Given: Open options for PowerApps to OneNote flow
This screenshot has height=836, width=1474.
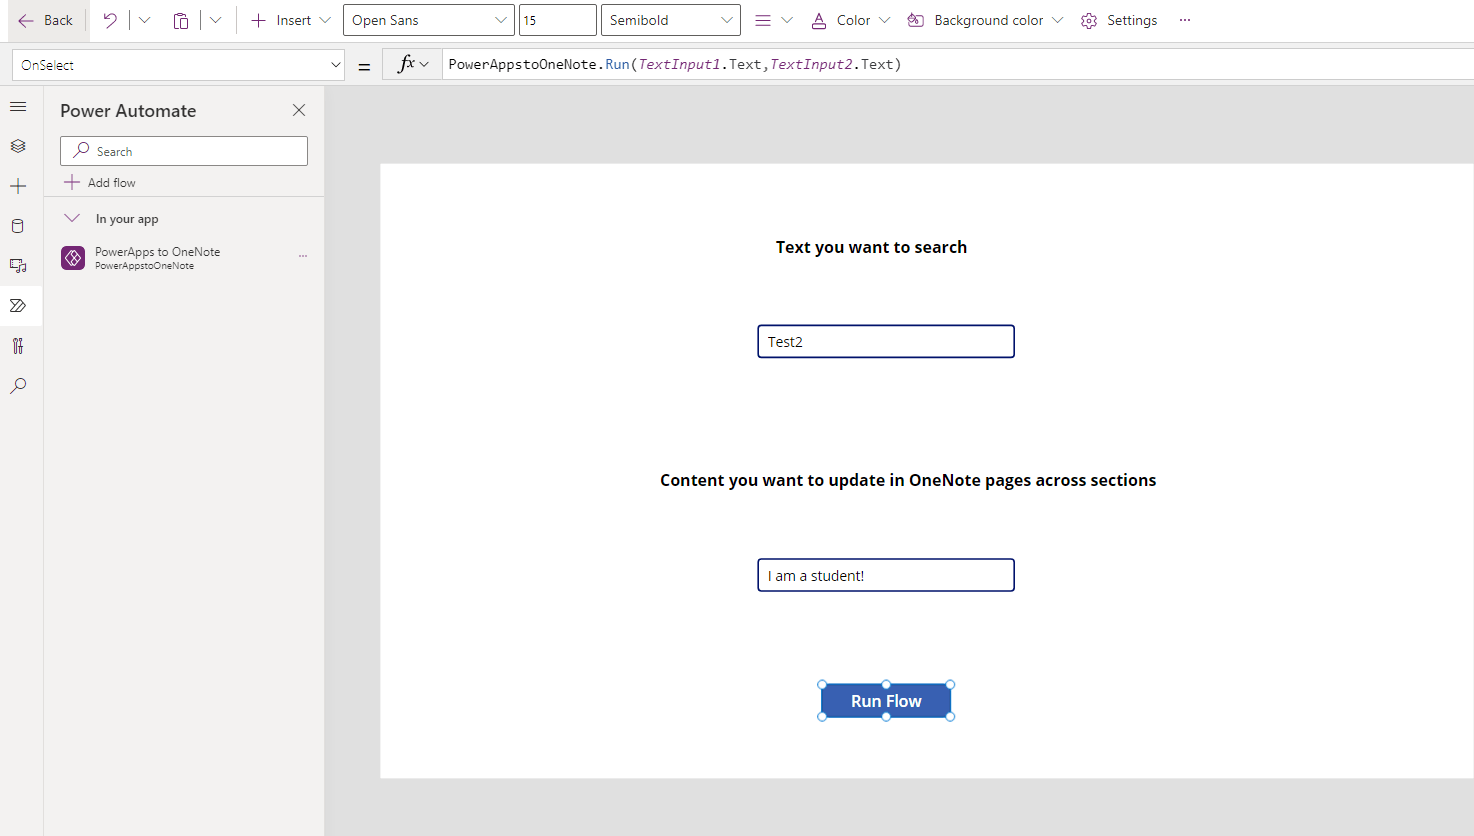Looking at the screenshot, I should click(x=303, y=257).
